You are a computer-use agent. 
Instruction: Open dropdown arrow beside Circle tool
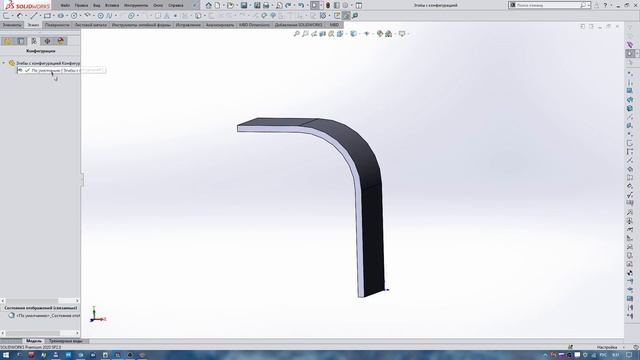pos(80,16)
